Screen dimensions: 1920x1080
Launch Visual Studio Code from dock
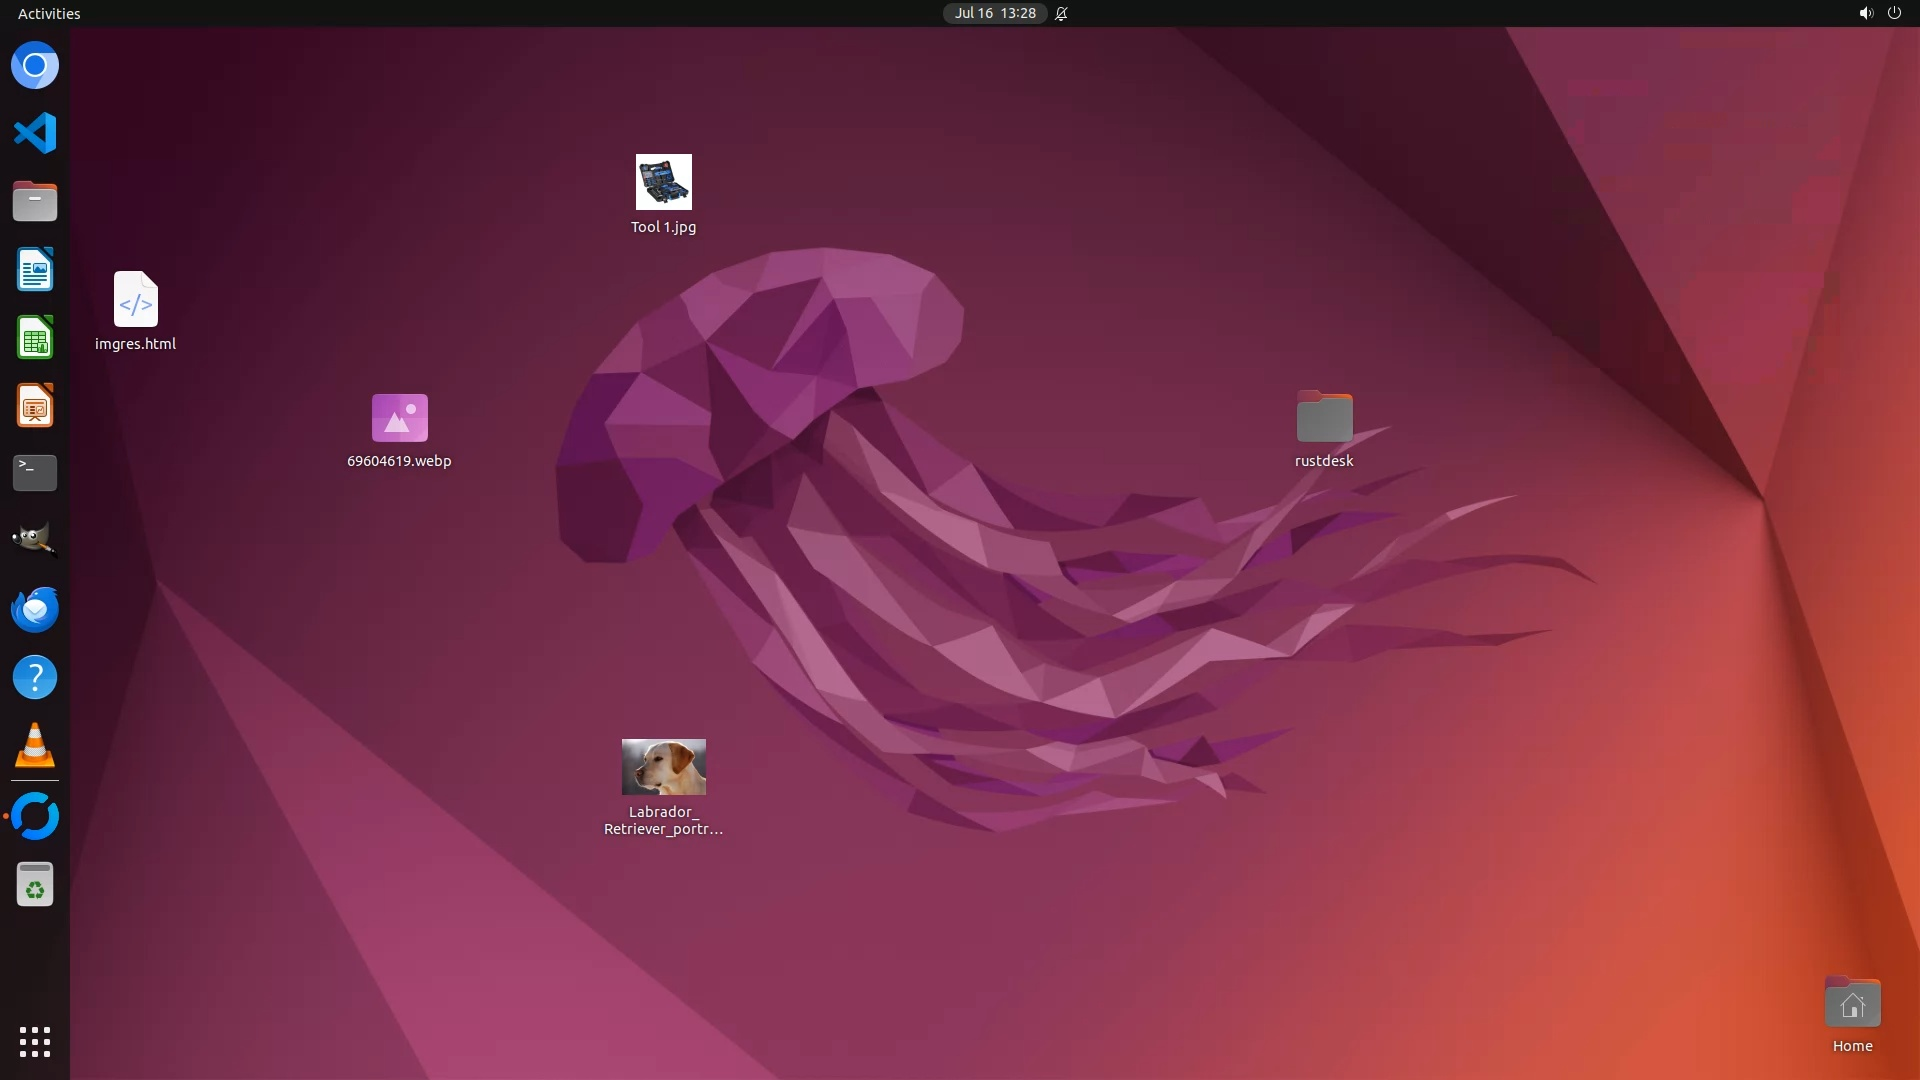click(x=35, y=133)
